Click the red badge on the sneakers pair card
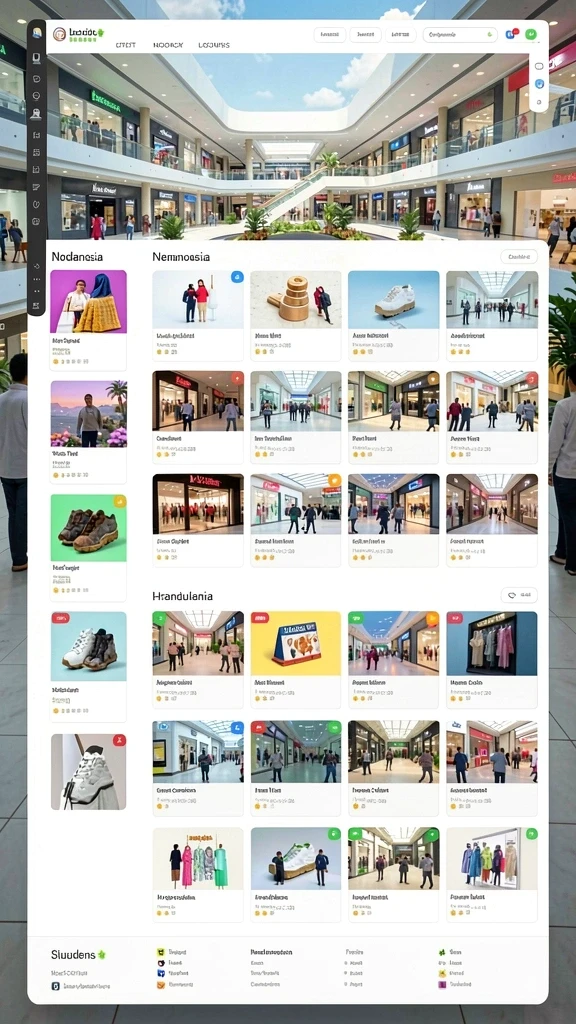The width and height of the screenshot is (576, 1024). pos(61,618)
